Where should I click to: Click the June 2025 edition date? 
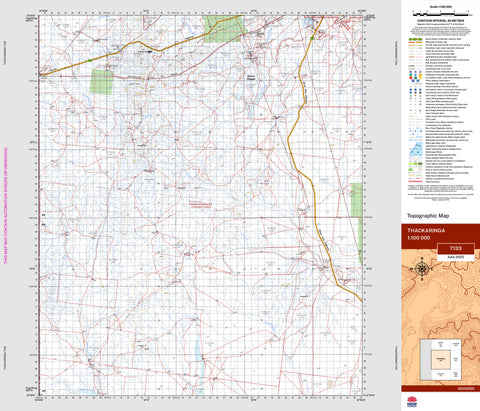coord(456,258)
